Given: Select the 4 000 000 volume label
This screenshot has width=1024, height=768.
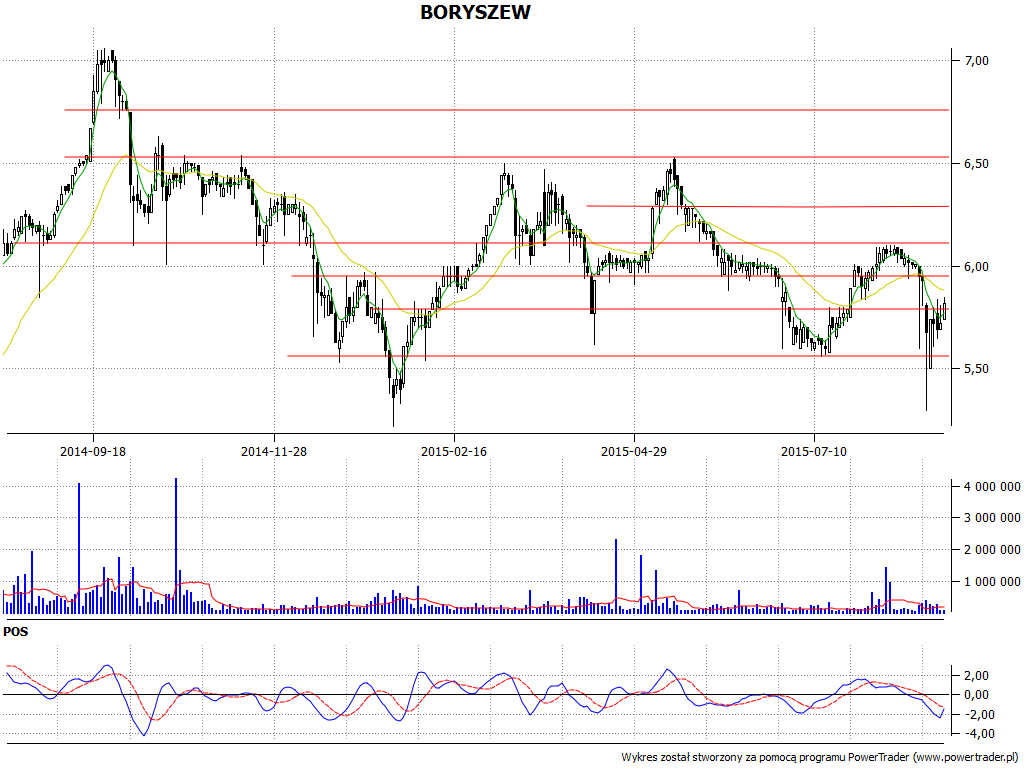Looking at the screenshot, I should [991, 487].
